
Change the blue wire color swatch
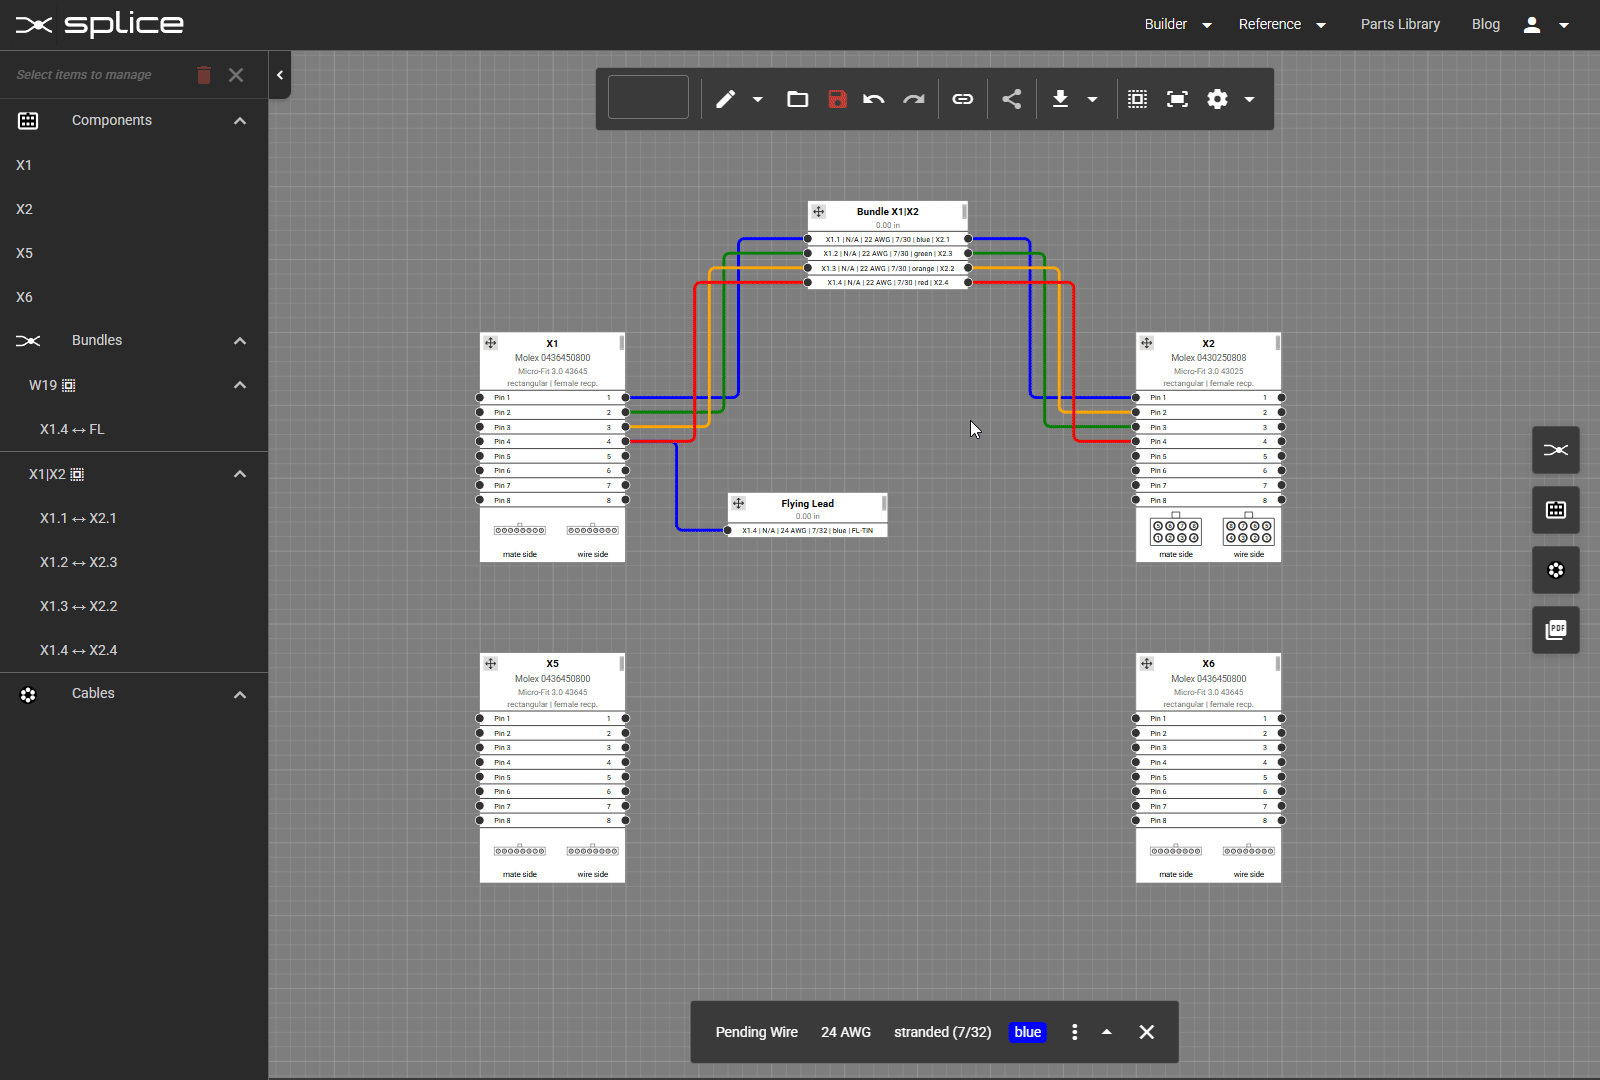(1028, 1031)
